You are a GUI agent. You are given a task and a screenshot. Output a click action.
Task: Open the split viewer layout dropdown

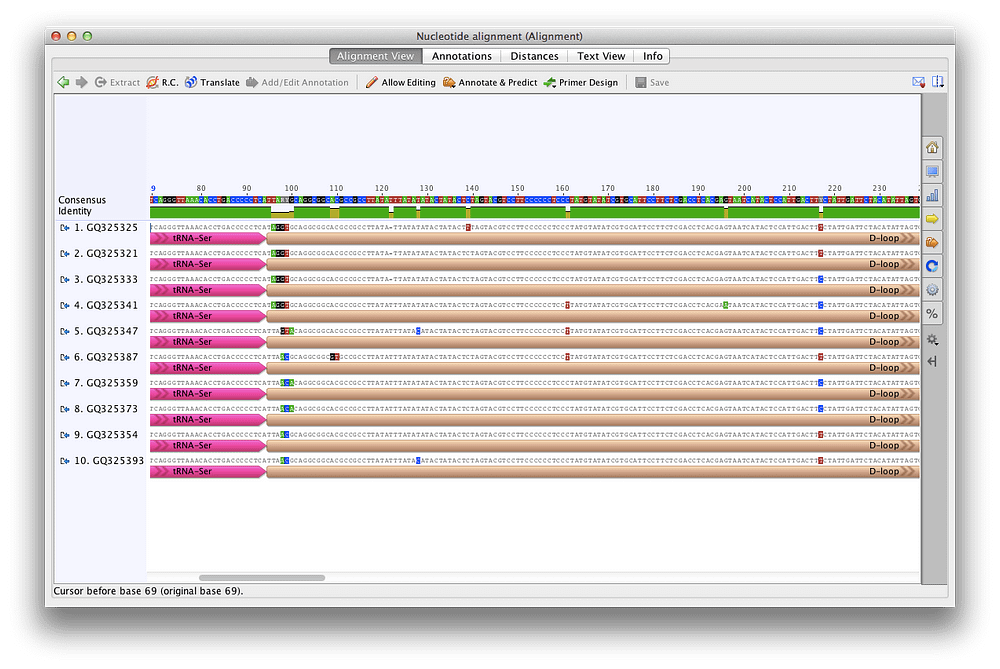click(x=938, y=82)
